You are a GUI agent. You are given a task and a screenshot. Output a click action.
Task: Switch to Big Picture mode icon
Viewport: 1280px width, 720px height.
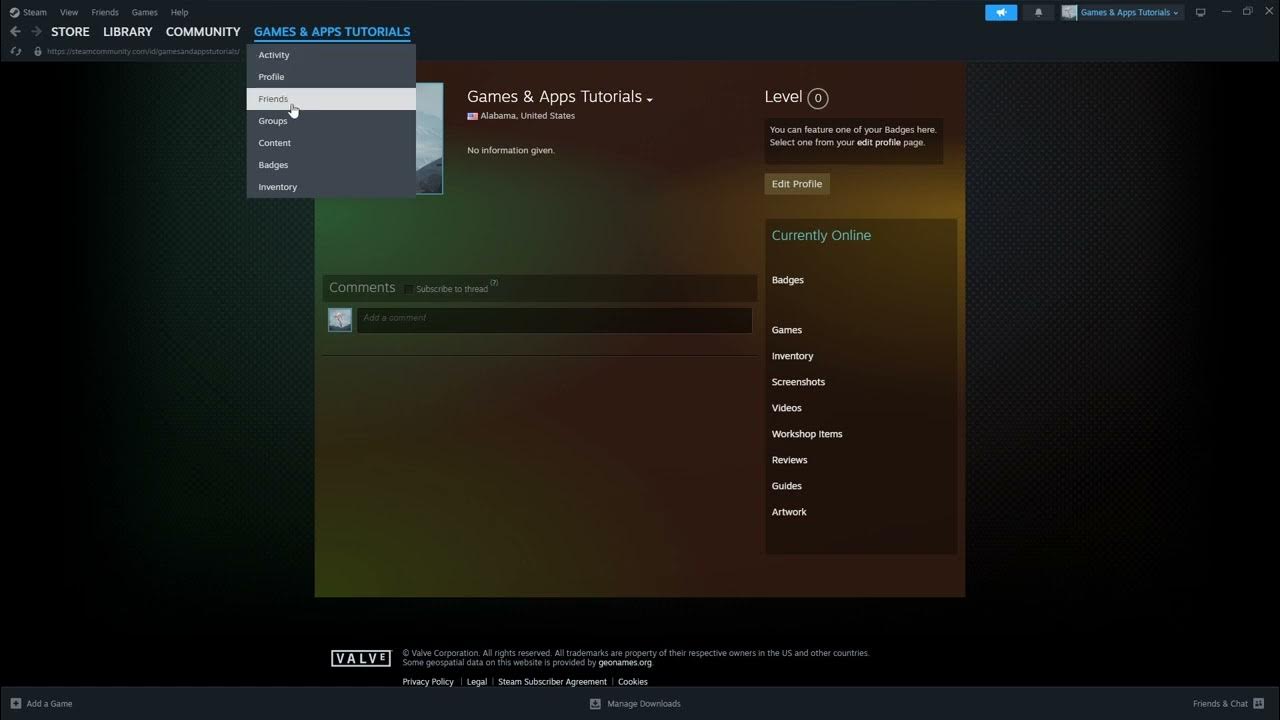[1201, 12]
